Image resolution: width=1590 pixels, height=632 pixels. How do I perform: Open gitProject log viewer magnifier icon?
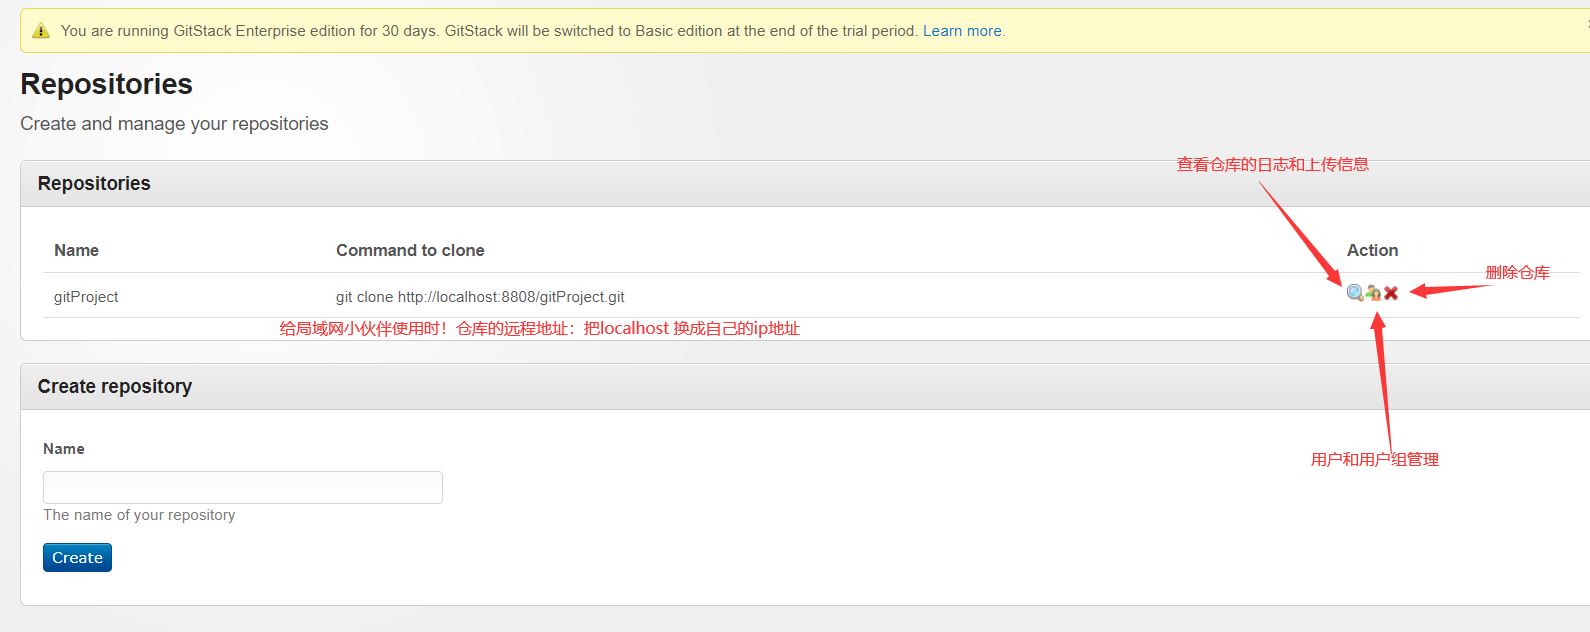[x=1355, y=293]
